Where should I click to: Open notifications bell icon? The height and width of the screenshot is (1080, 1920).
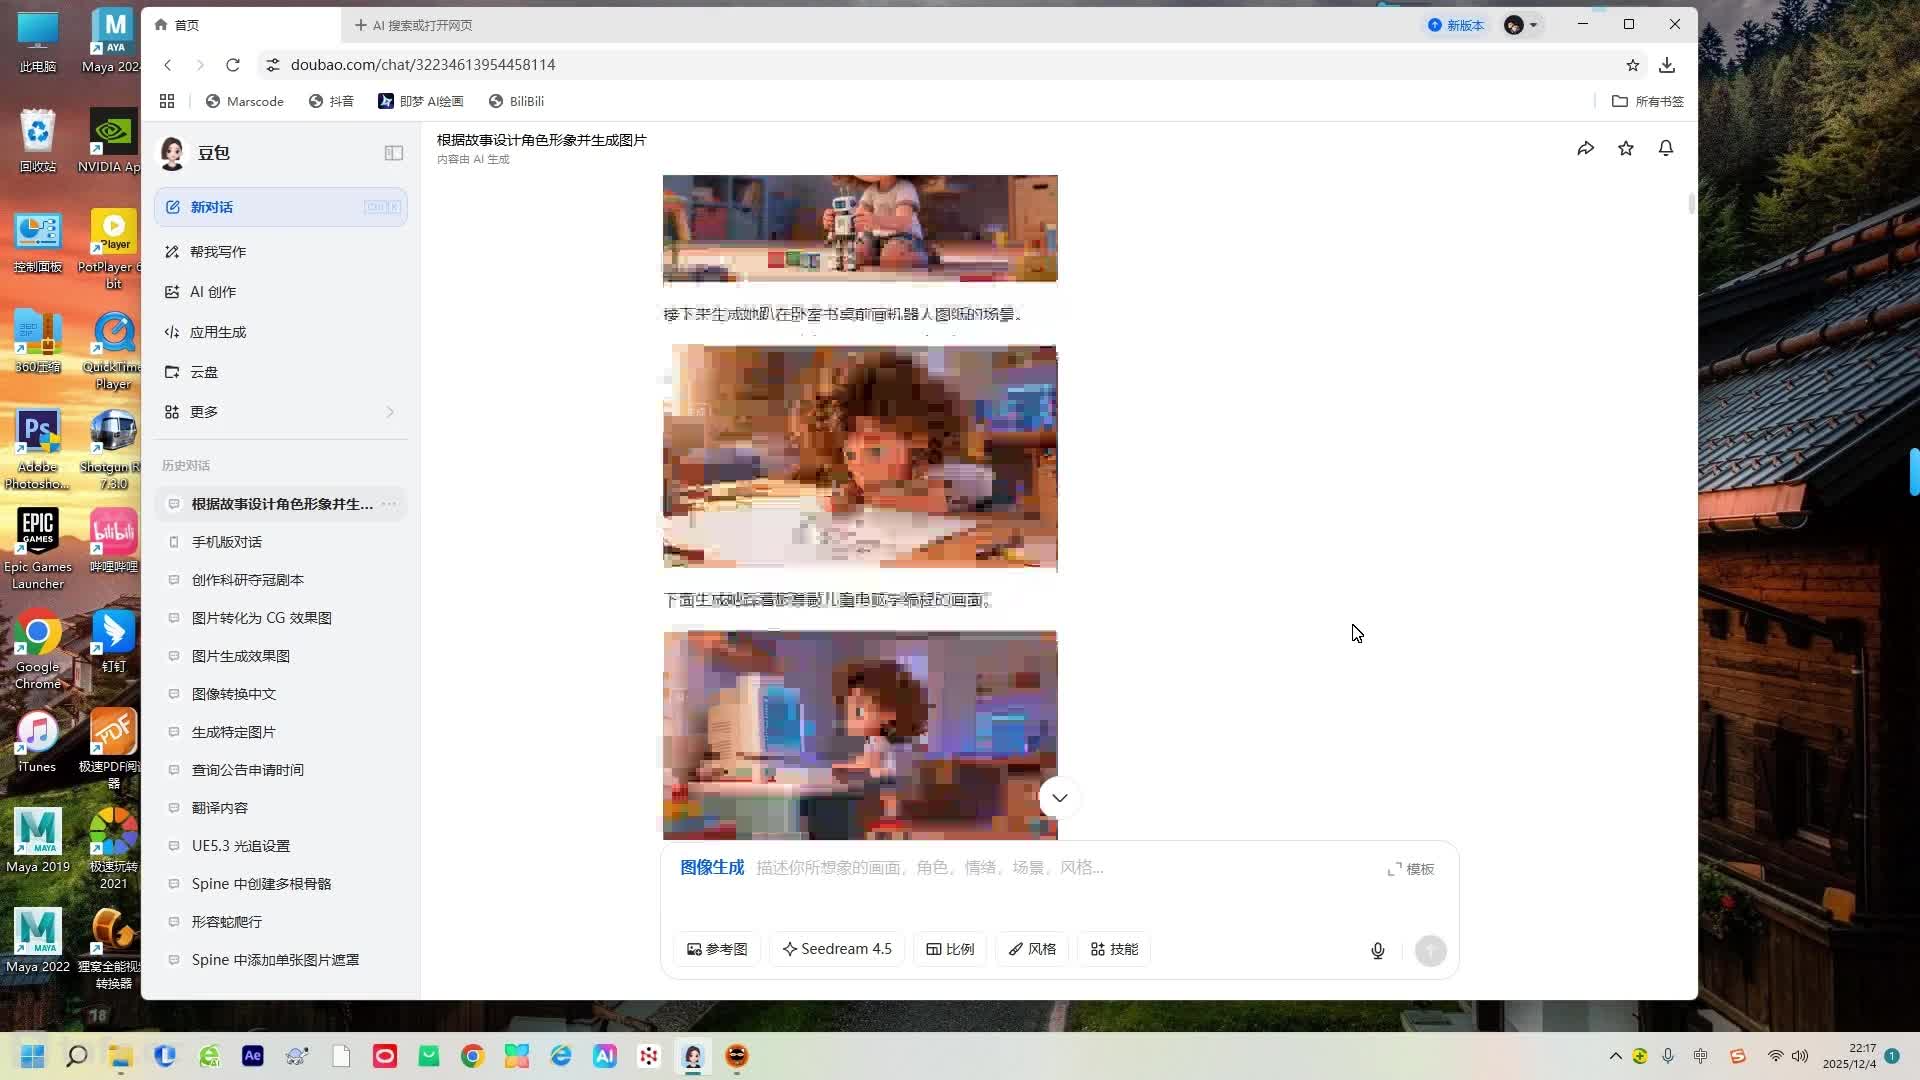(1666, 149)
